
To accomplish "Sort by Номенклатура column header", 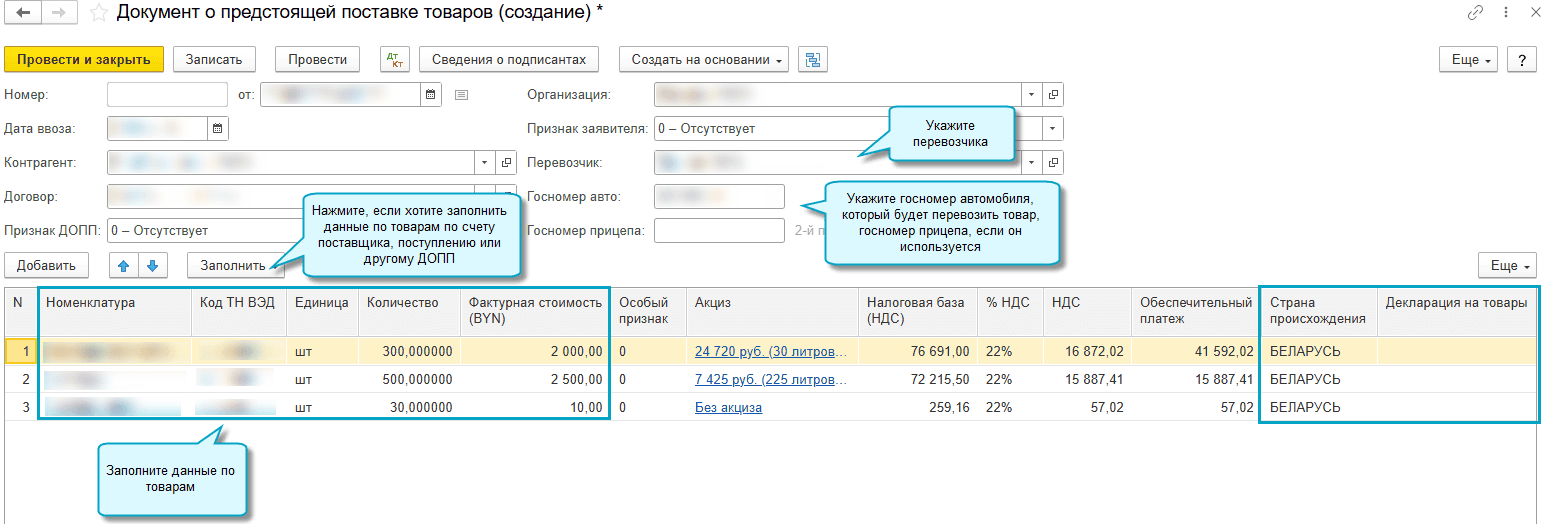I will 114,312.
